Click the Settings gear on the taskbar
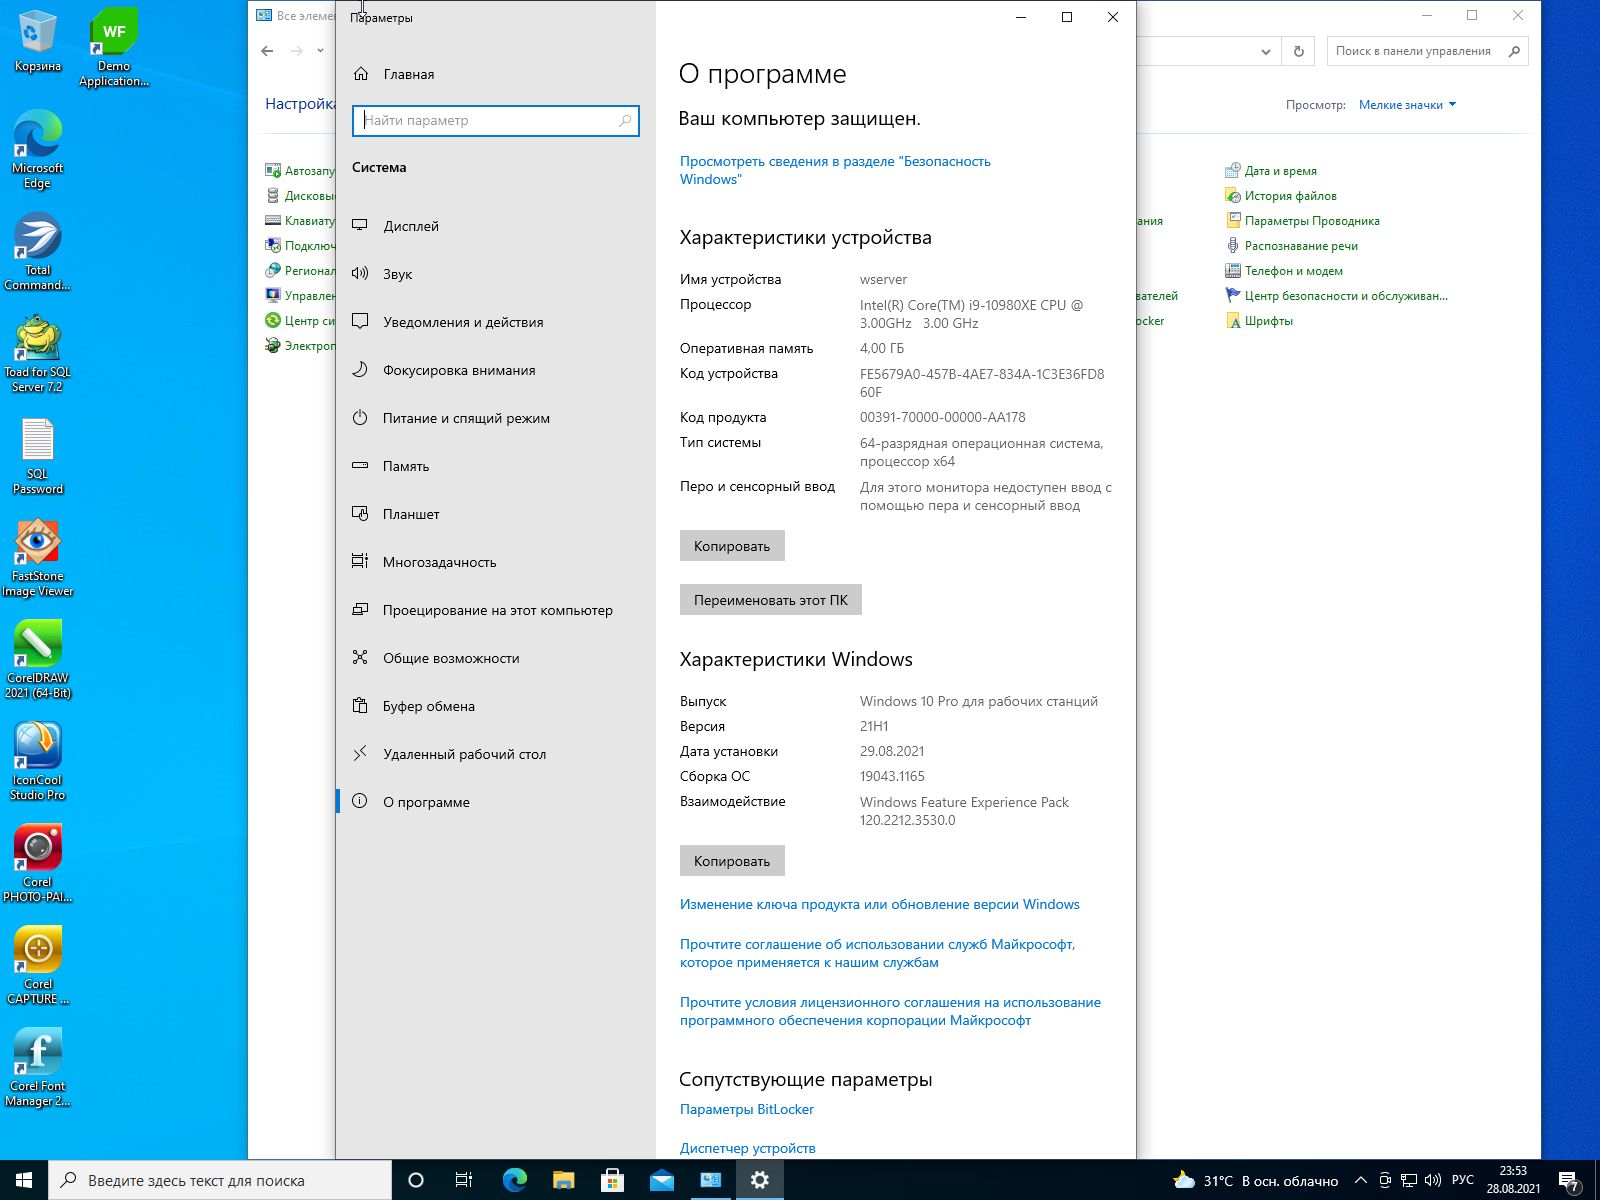The image size is (1600, 1200). click(760, 1180)
